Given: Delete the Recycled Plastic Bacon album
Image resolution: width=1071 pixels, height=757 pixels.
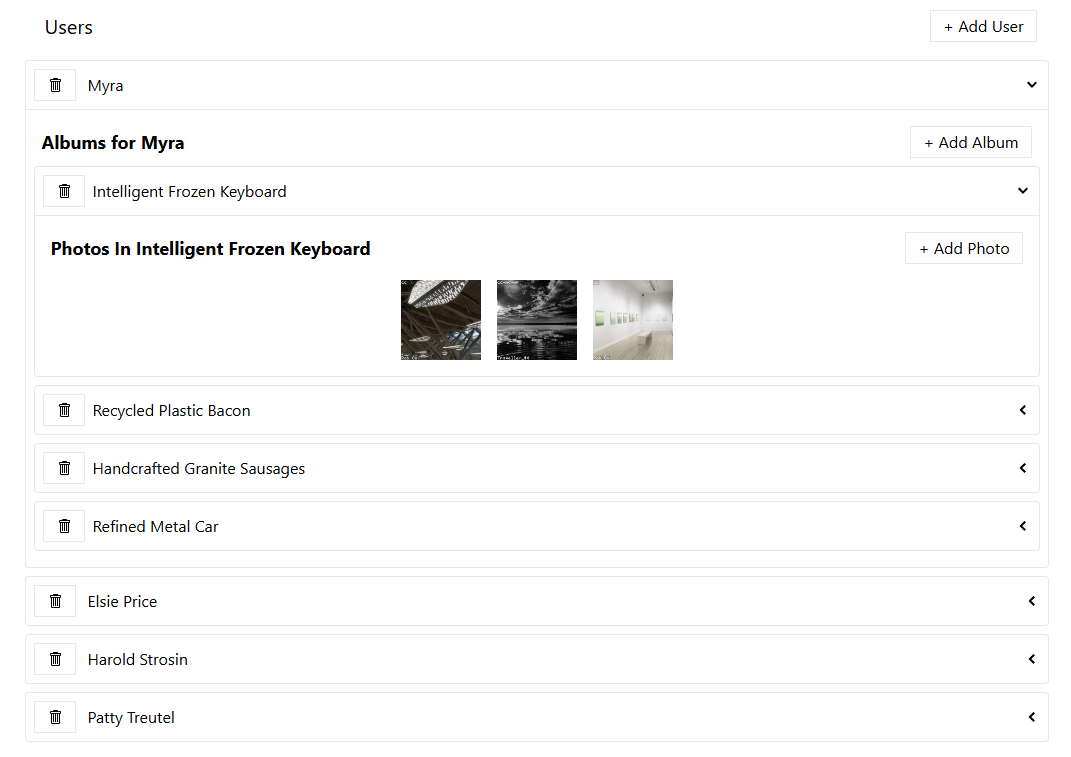Looking at the screenshot, I should [64, 410].
